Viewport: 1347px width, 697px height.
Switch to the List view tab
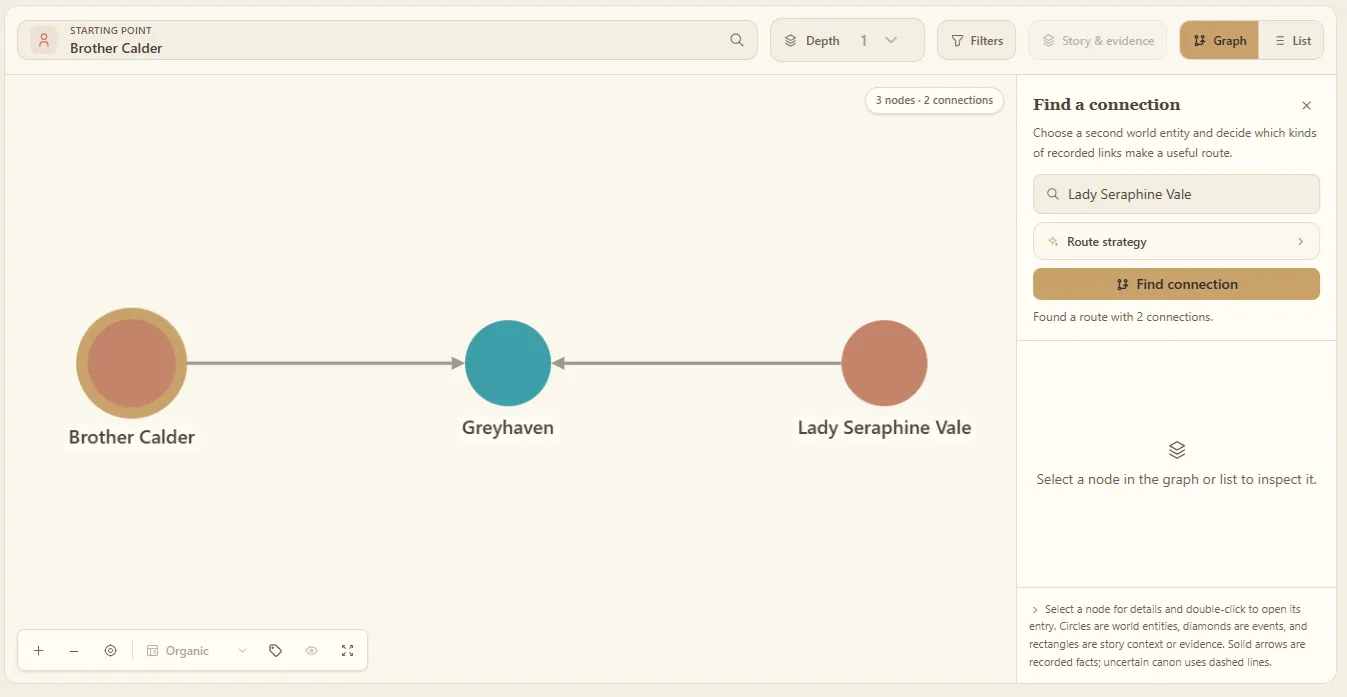pos(1291,40)
